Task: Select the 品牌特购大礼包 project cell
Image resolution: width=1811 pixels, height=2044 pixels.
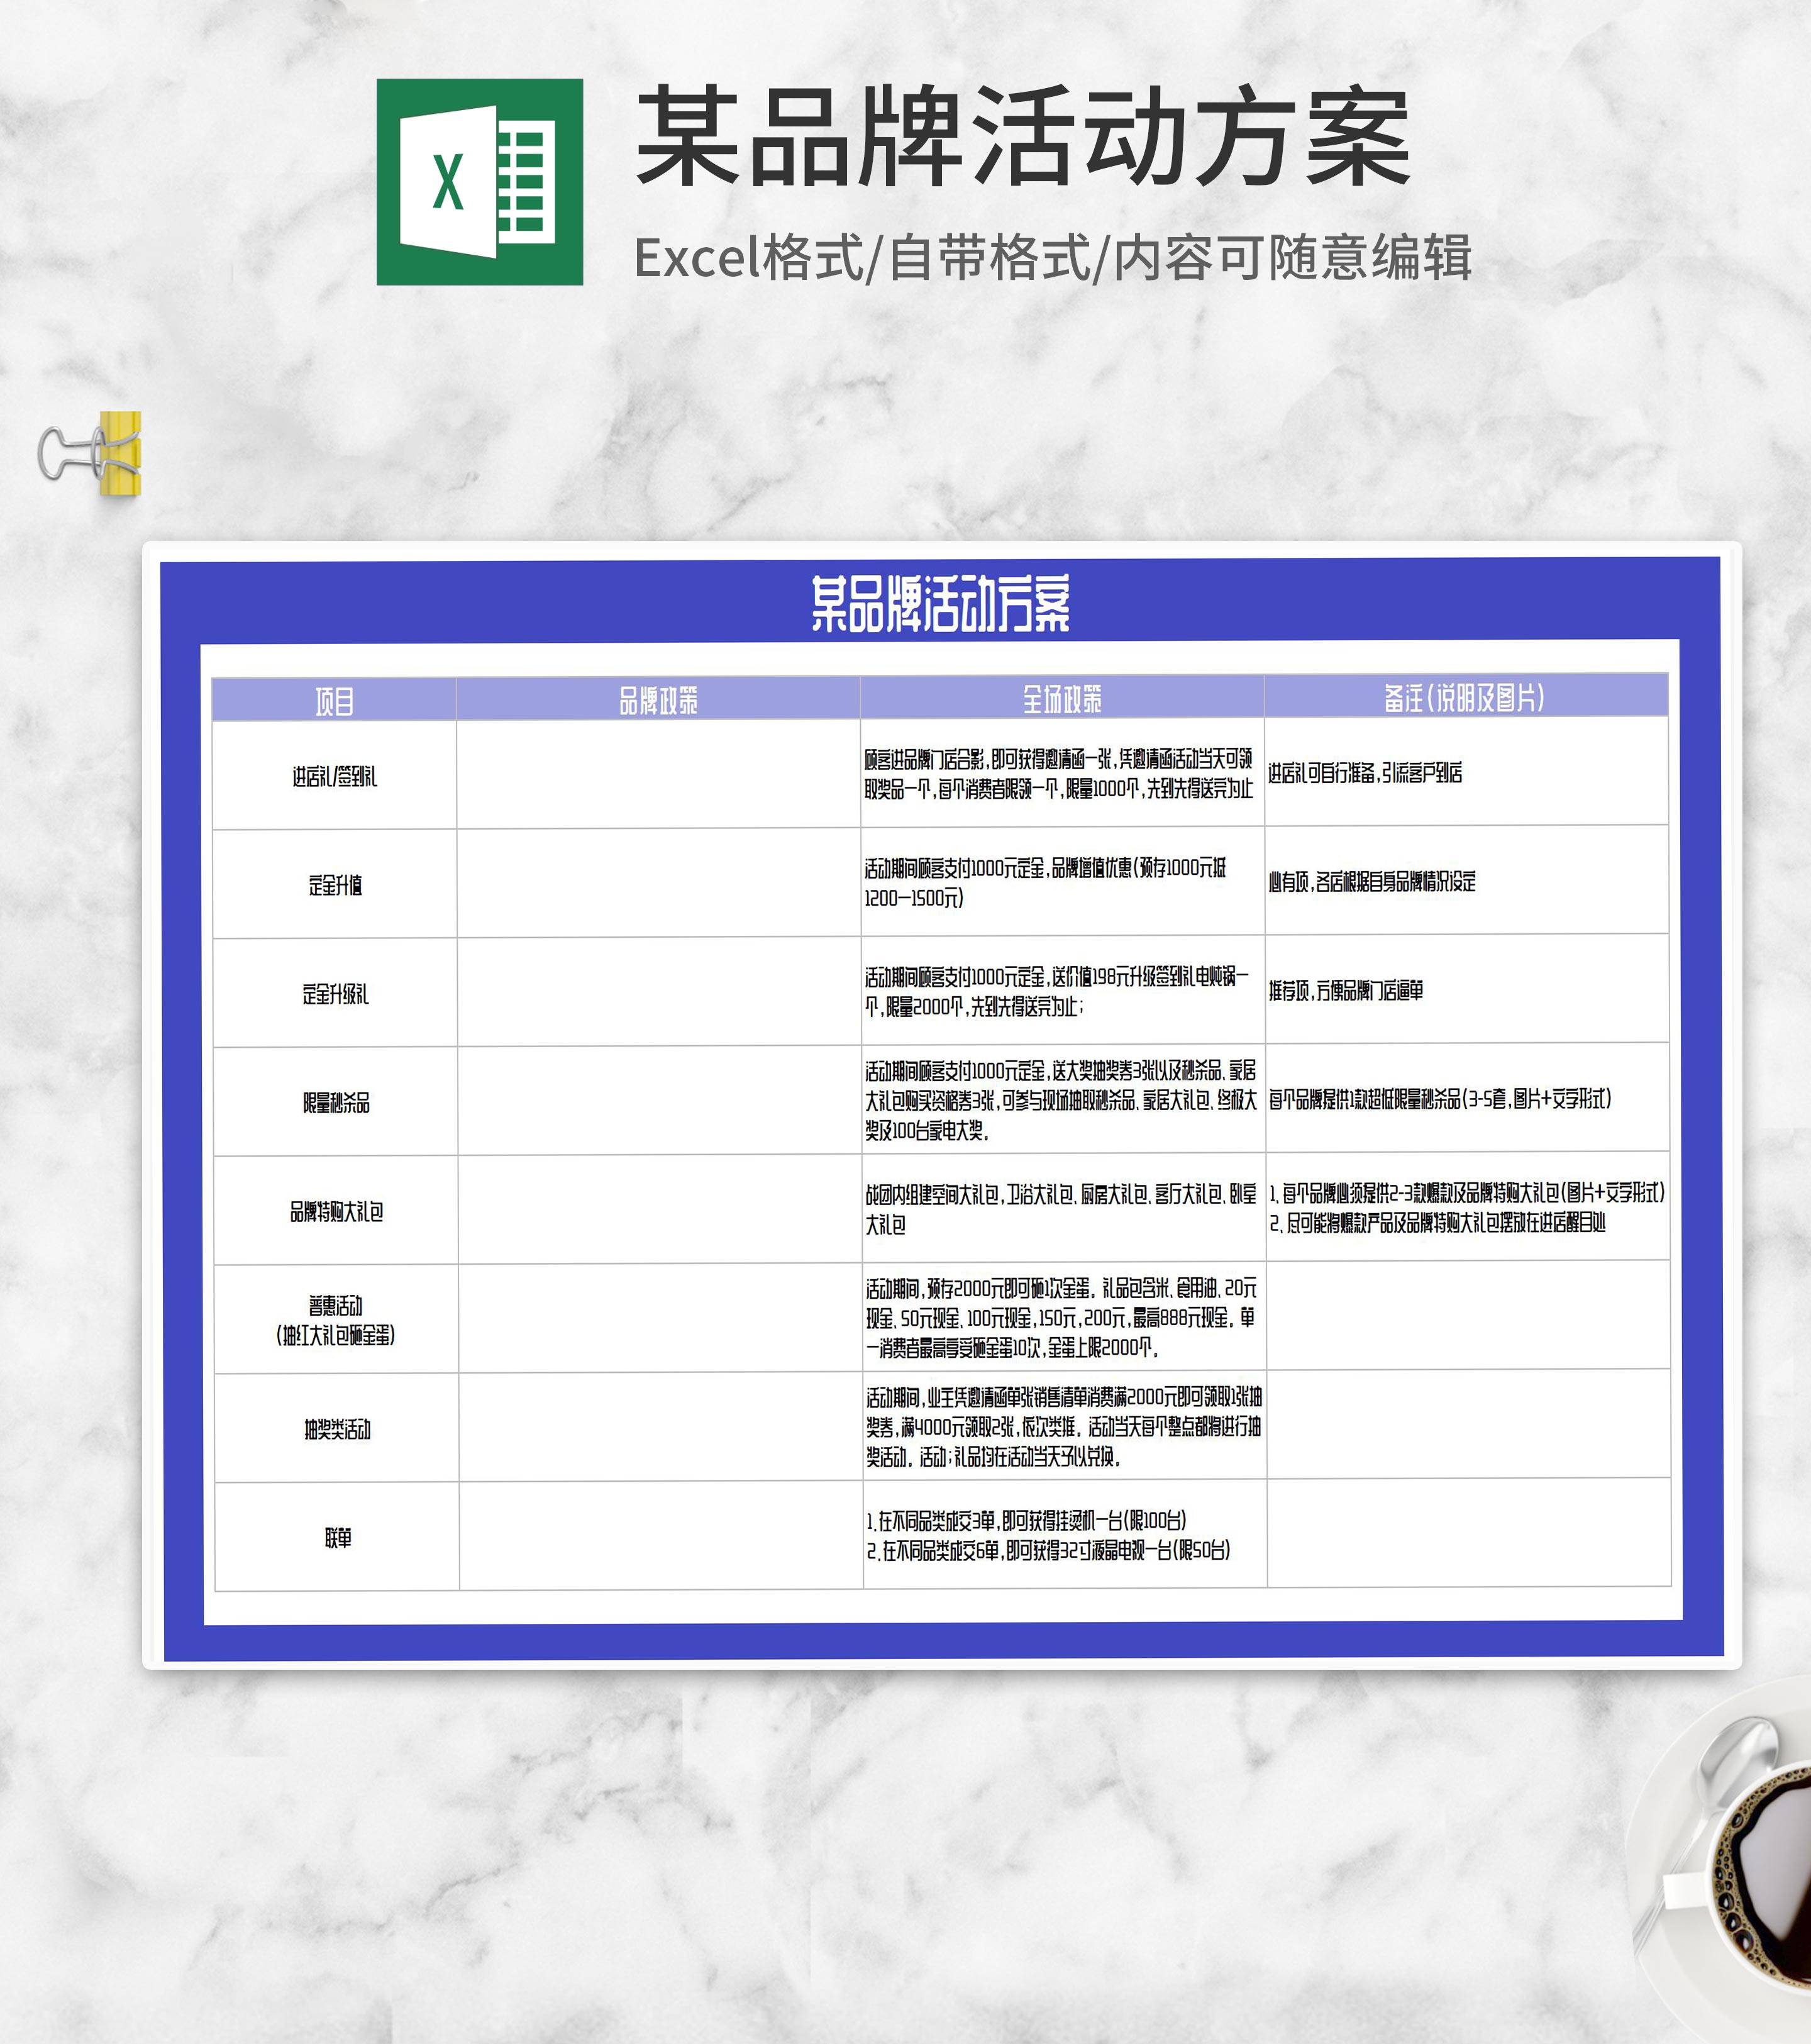Action: [x=336, y=1211]
